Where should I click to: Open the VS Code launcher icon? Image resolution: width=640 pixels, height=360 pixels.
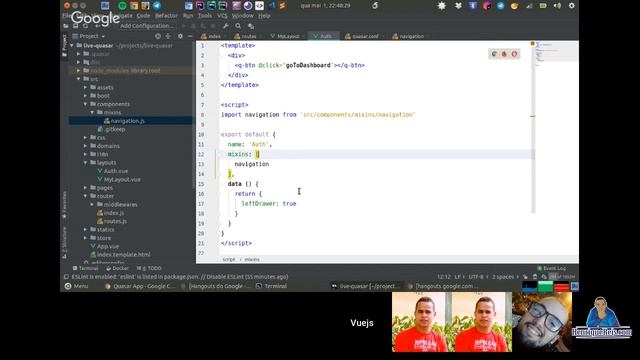pyautogui.click(x=271, y=6)
